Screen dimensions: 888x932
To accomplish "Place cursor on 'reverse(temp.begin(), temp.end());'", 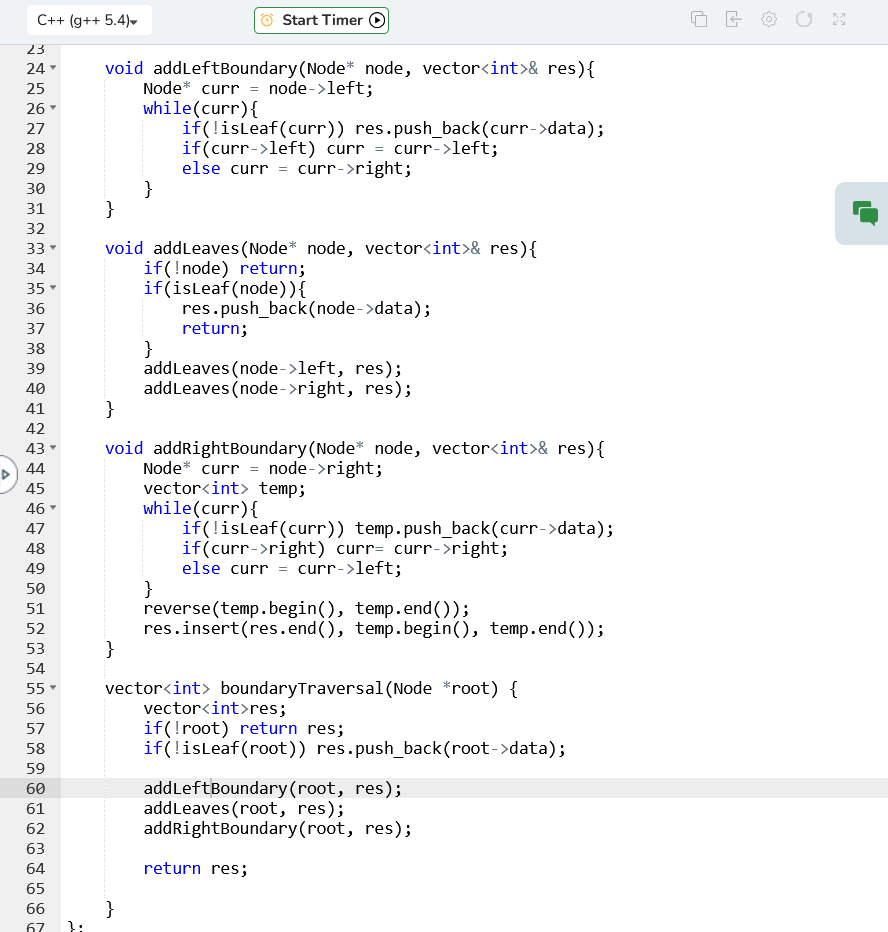I will pos(306,609).
